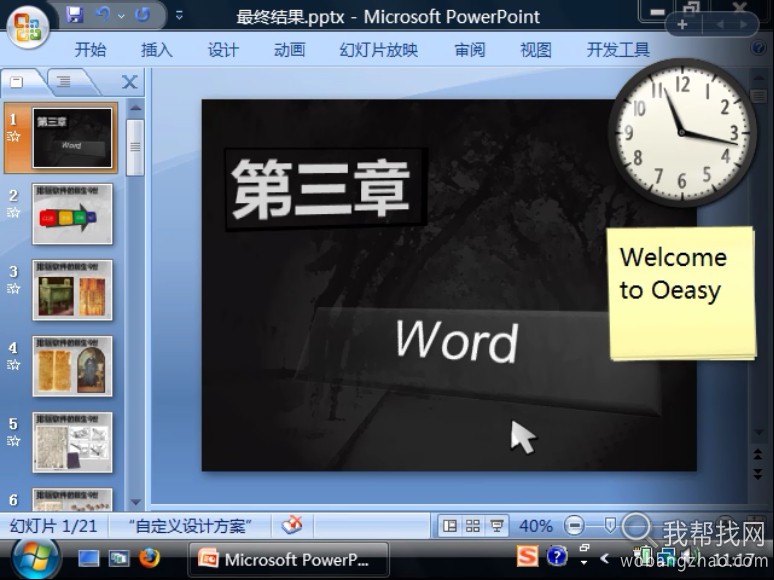Go to previous slide double-arrow button
Viewport: 774px width, 580px height.
(758, 454)
